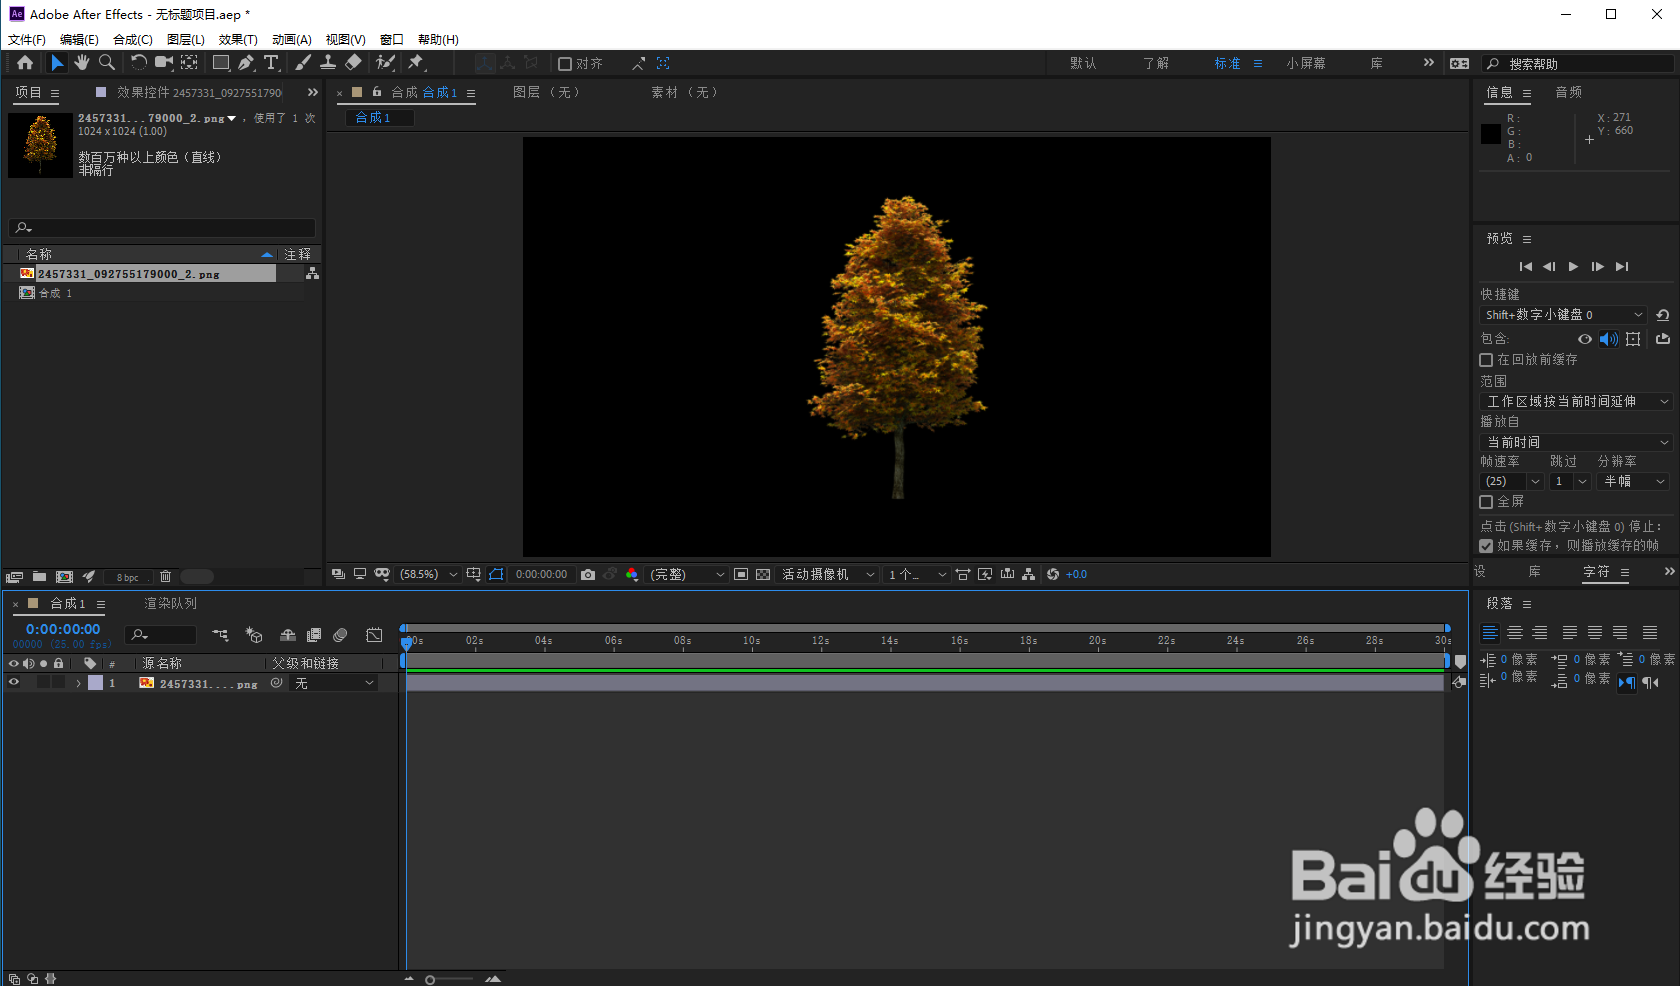Select the Selection arrow tool
The image size is (1680, 986).
click(x=57, y=63)
